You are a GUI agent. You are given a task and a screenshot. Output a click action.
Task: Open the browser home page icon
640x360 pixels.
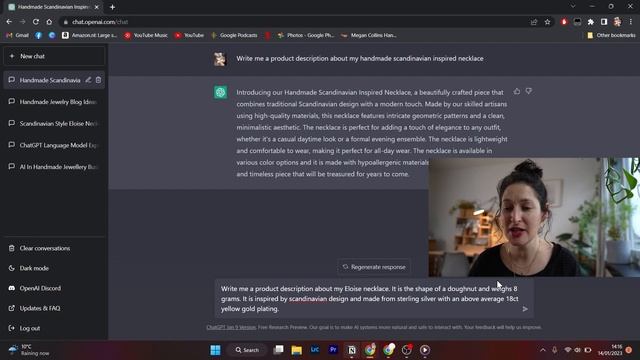49,22
